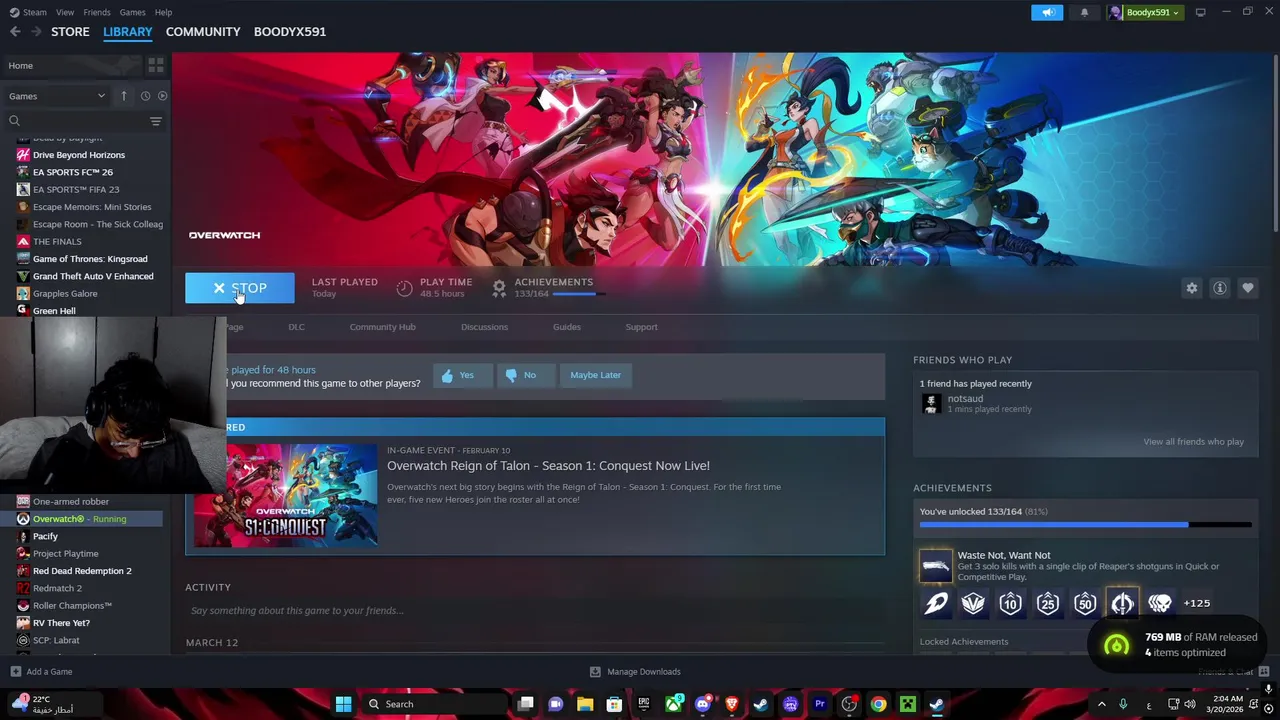Open the Help menu
Image resolution: width=1280 pixels, height=720 pixels.
coord(163,12)
